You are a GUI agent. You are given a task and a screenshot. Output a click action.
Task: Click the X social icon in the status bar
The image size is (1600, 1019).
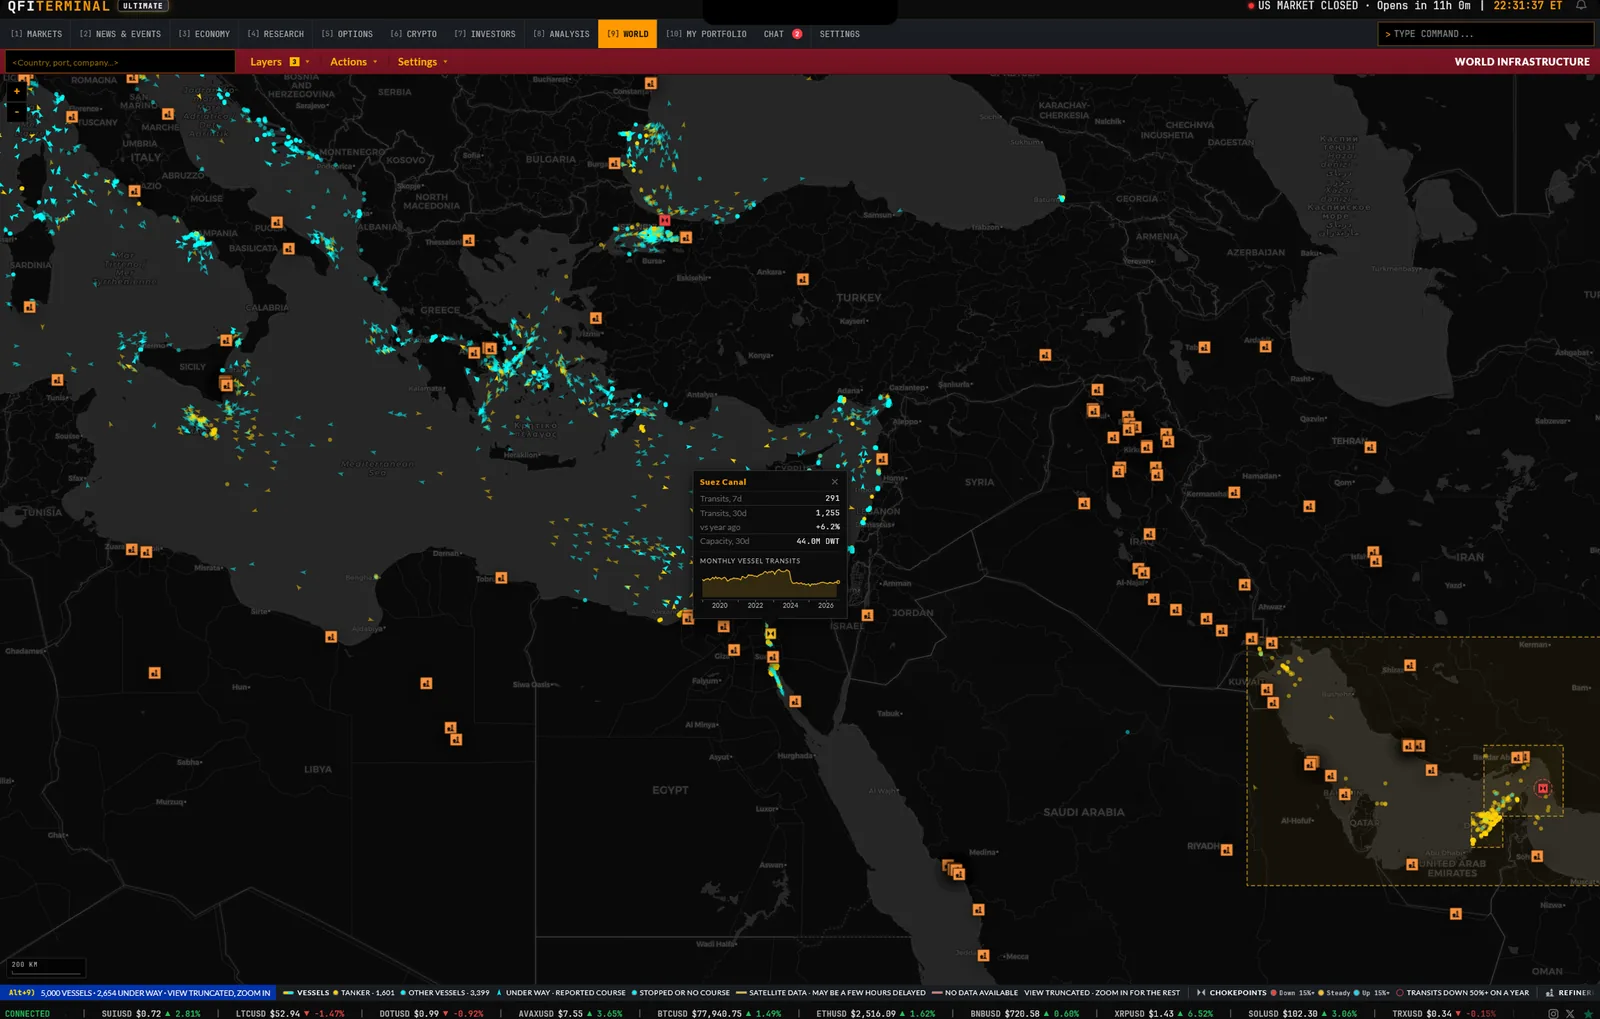tap(1570, 1013)
